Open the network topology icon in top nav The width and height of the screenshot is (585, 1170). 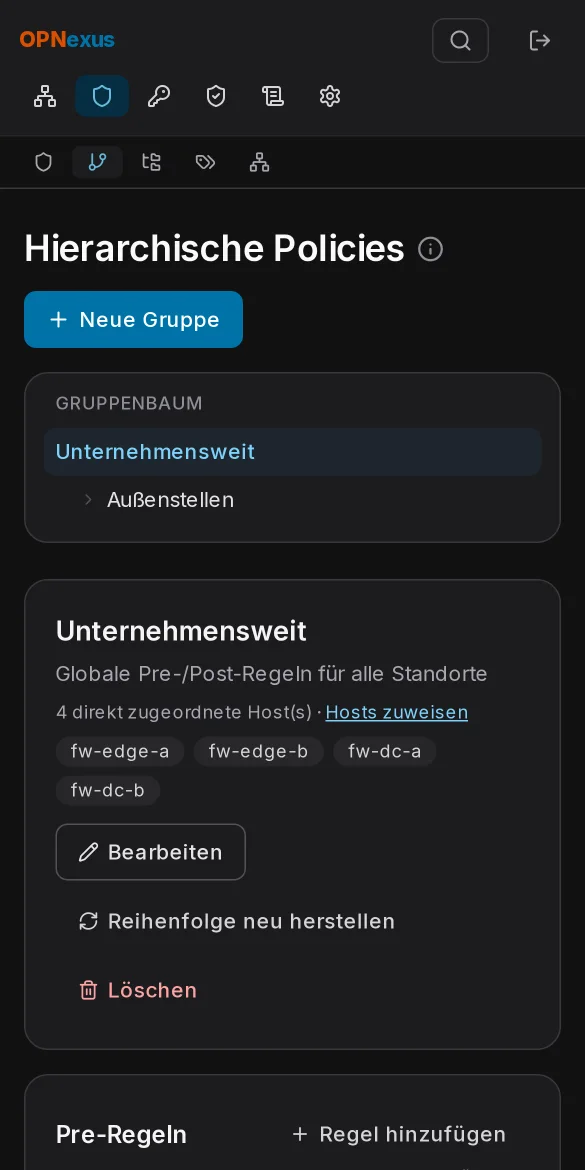click(x=45, y=96)
